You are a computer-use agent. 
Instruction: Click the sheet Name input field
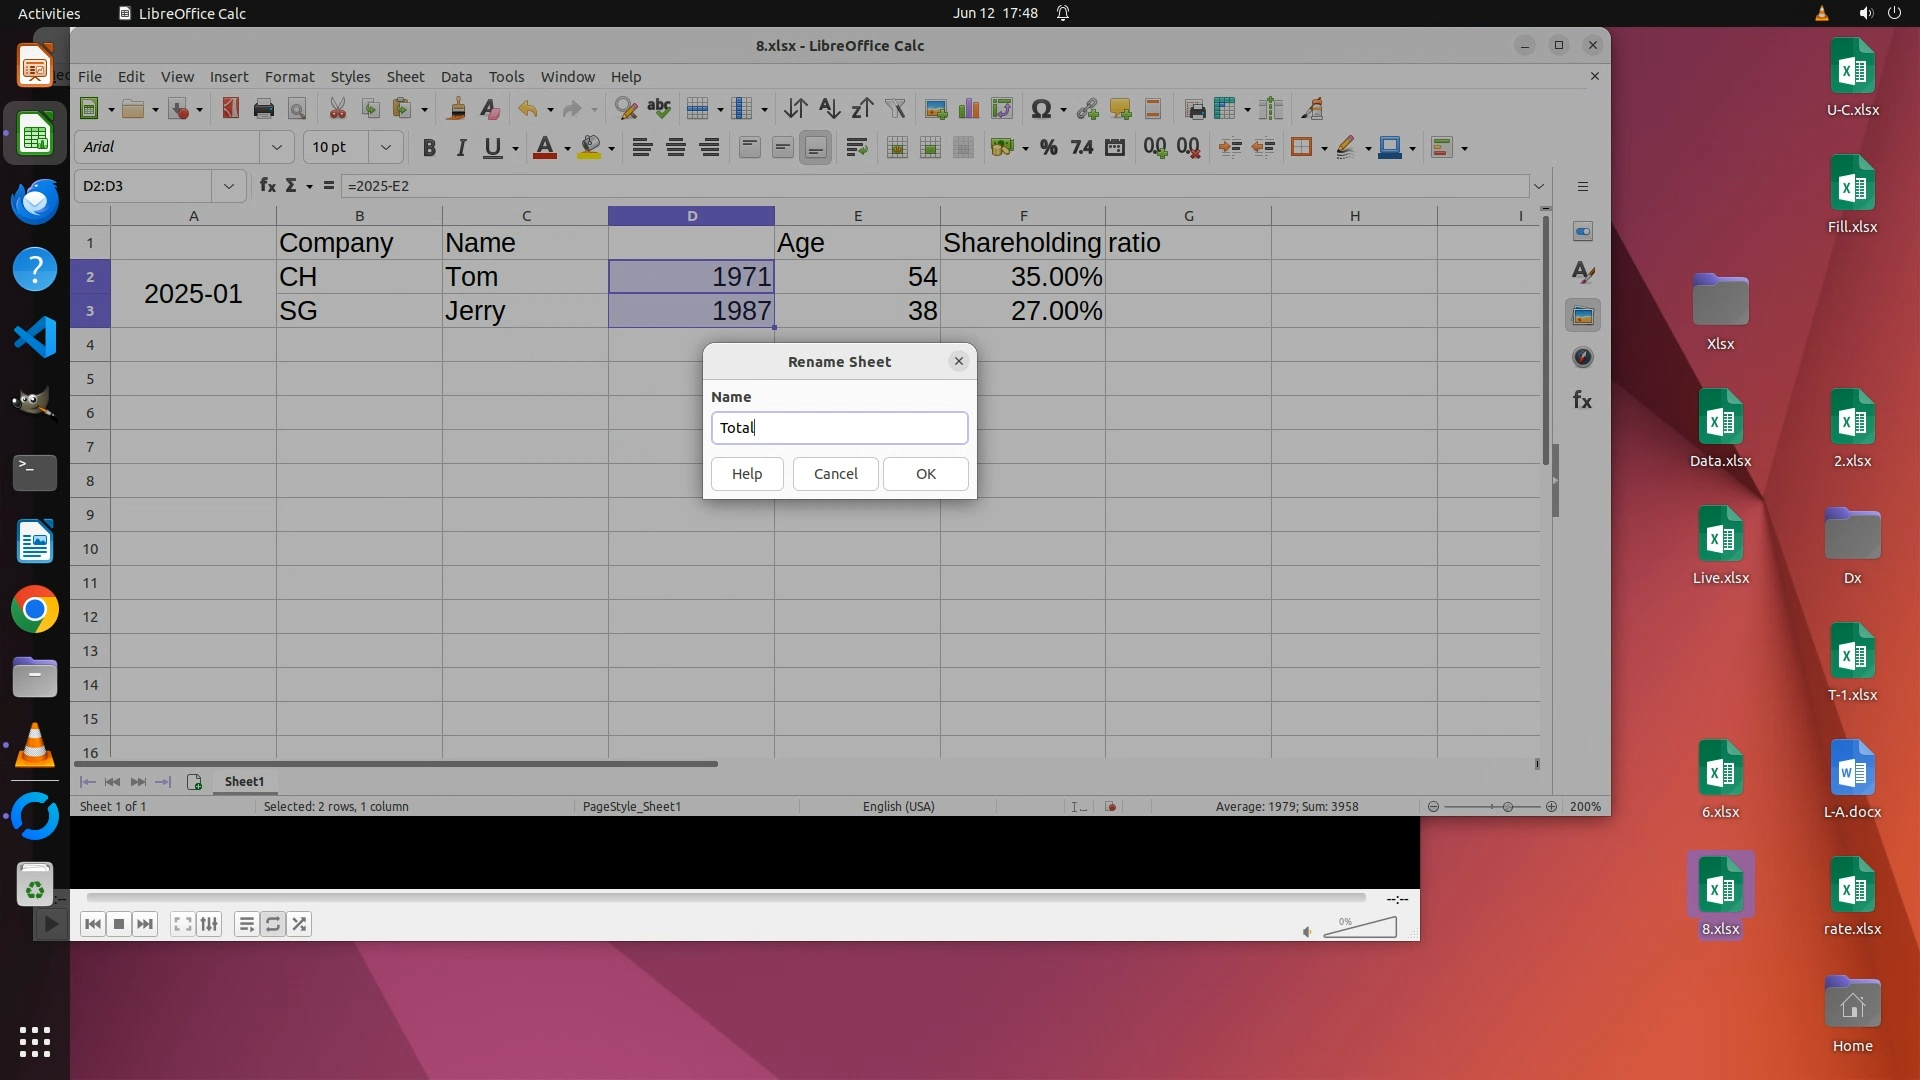839,428
